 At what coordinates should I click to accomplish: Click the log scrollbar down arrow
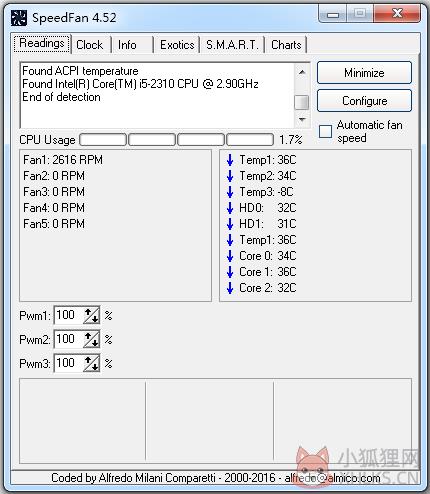[302, 119]
